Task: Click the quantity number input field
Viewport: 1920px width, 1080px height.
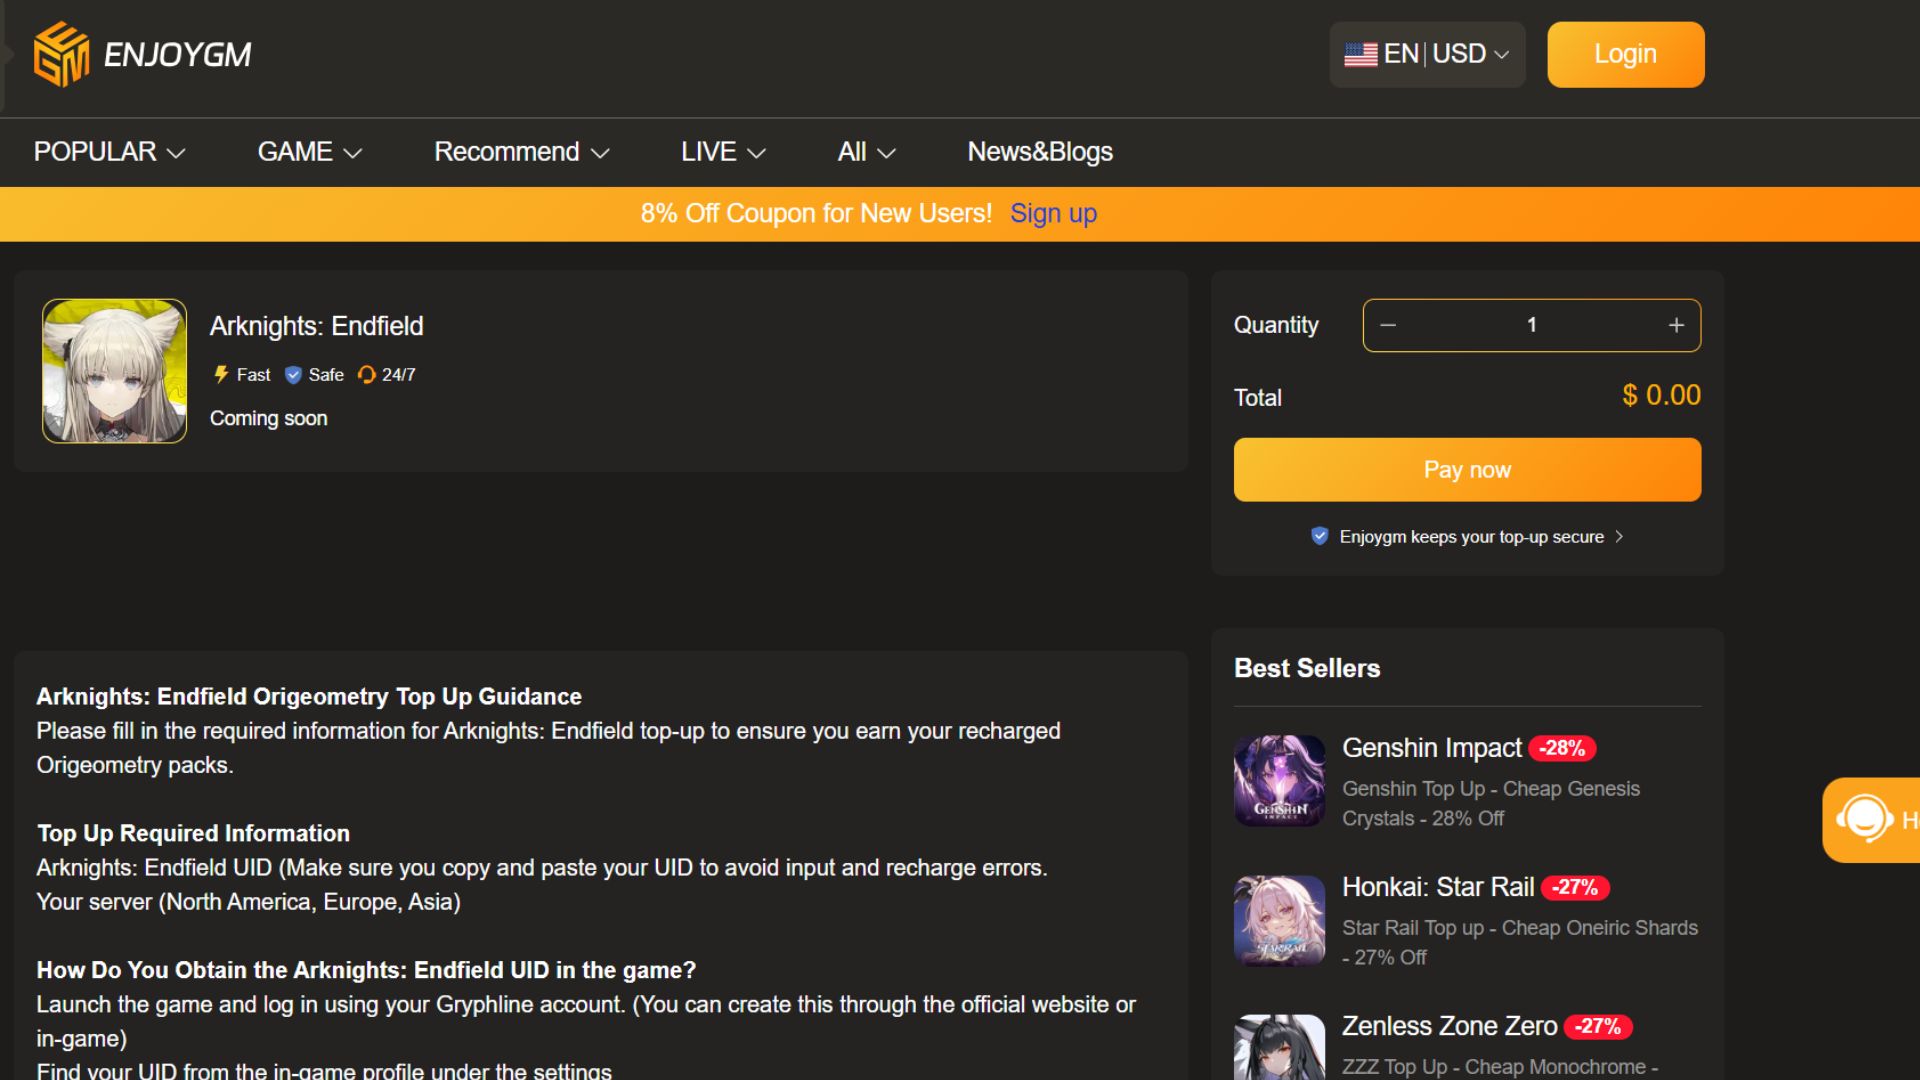Action: [x=1531, y=325]
